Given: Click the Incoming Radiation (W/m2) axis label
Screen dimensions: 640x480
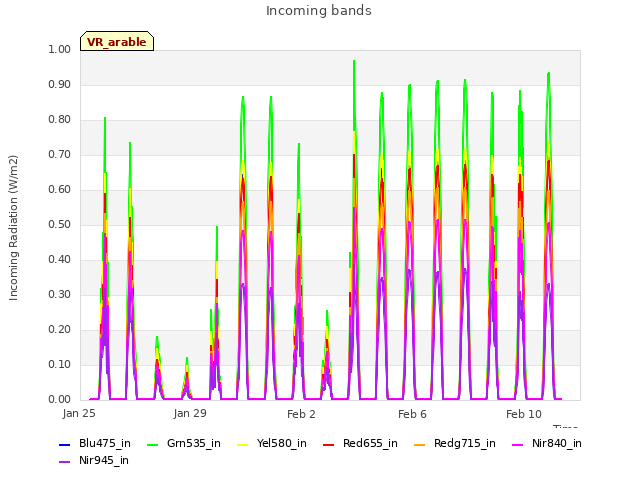Looking at the screenshot, I should pyautogui.click(x=13, y=228).
